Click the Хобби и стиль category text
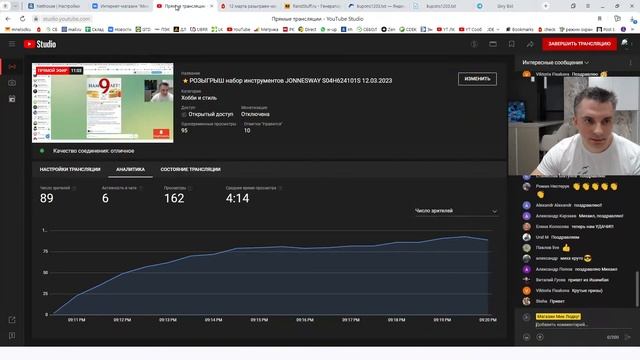640x360 pixels. pyautogui.click(x=199, y=98)
